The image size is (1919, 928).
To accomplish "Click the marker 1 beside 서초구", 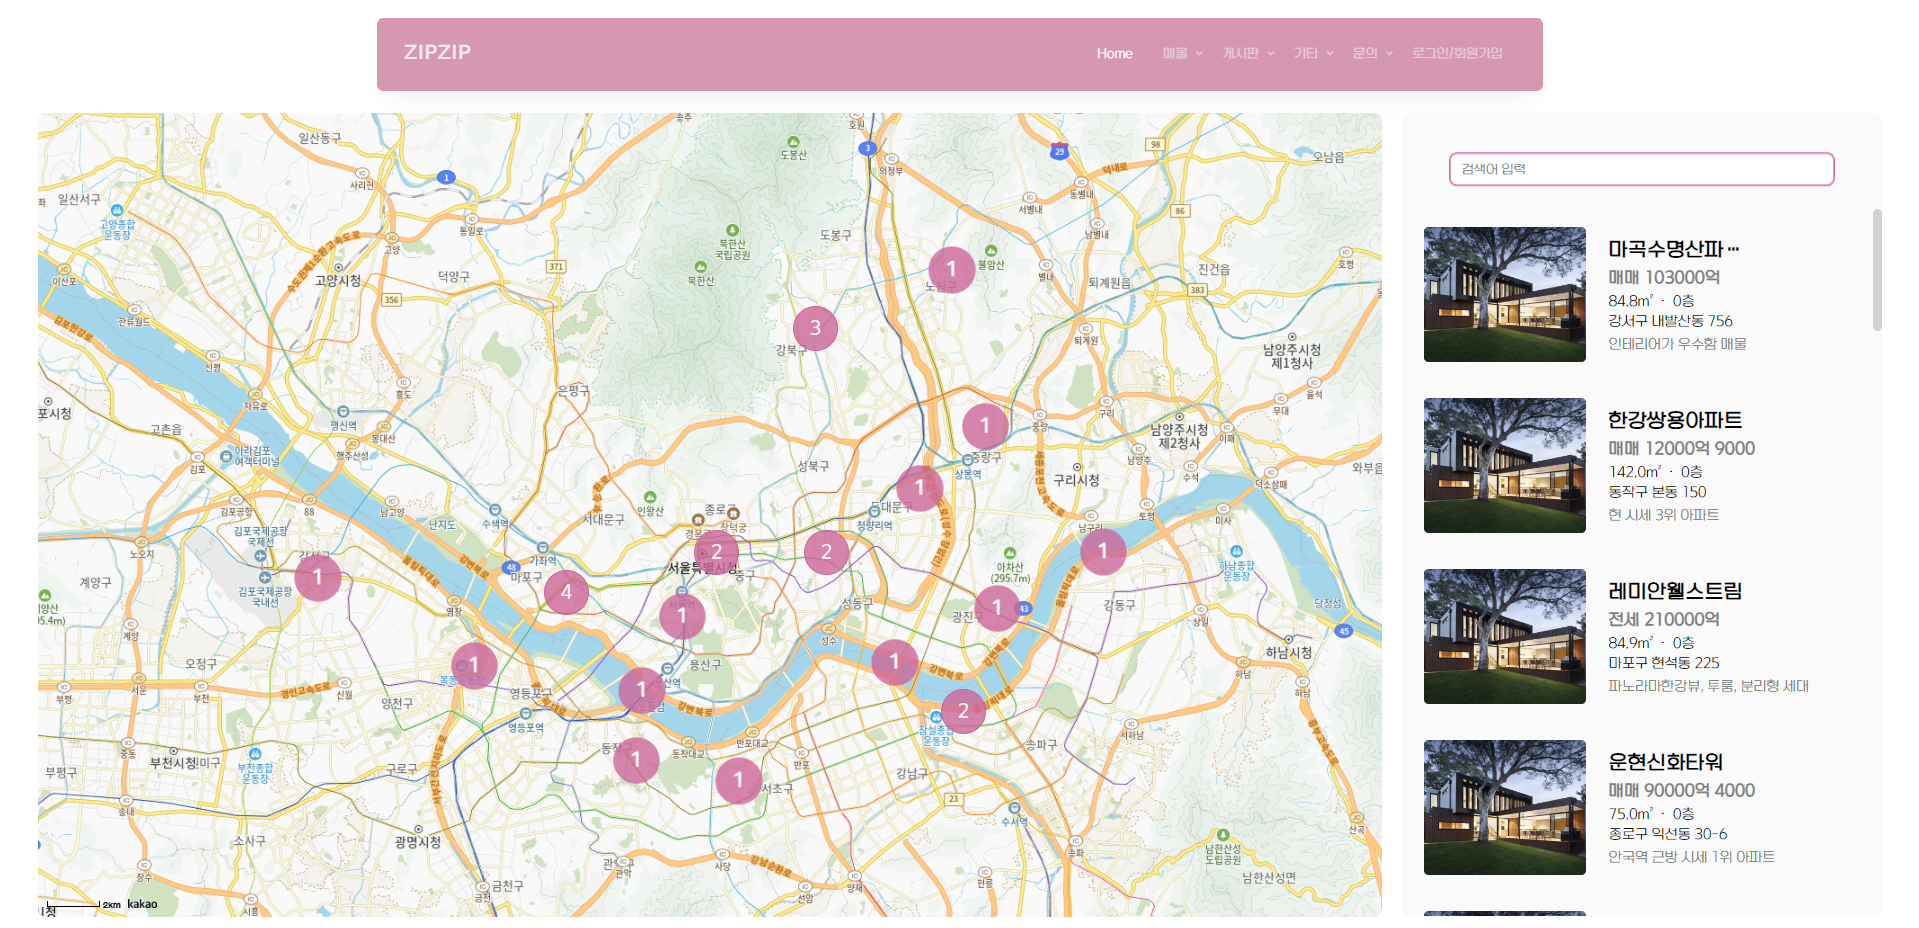I will 738,781.
